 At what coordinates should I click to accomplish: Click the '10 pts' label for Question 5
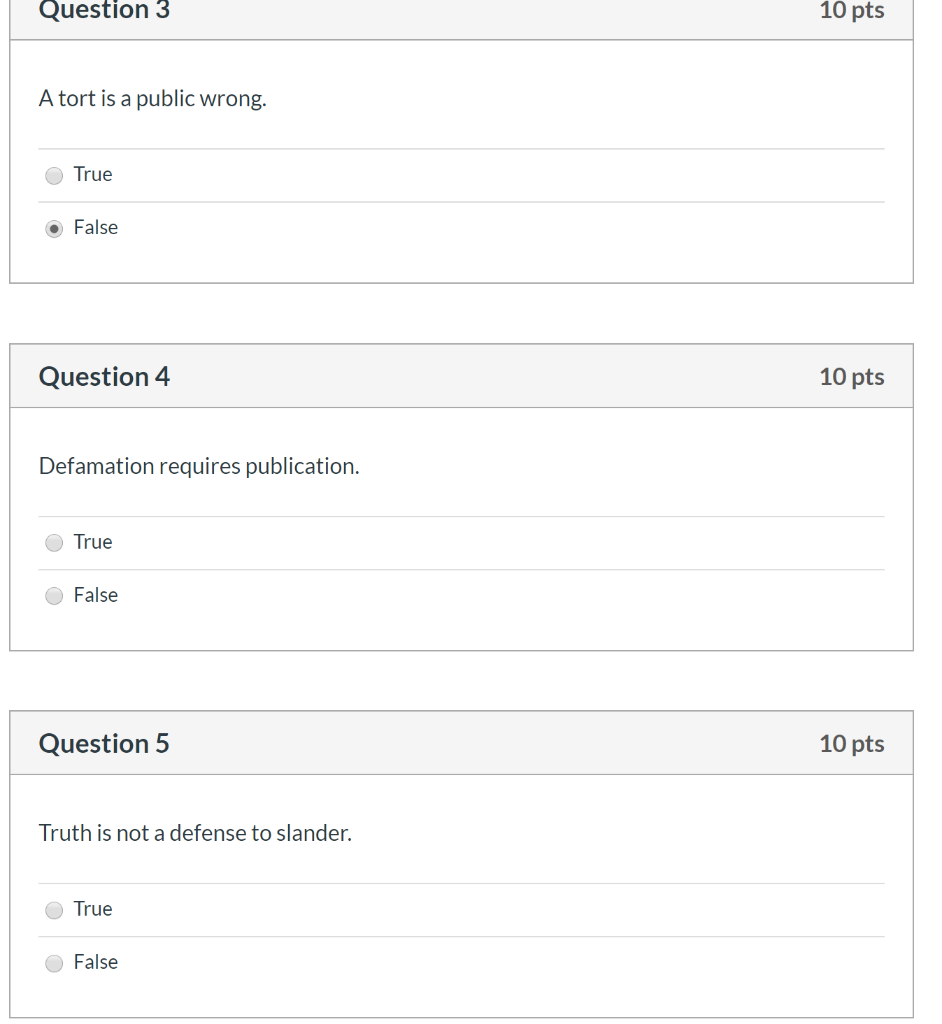(x=851, y=744)
